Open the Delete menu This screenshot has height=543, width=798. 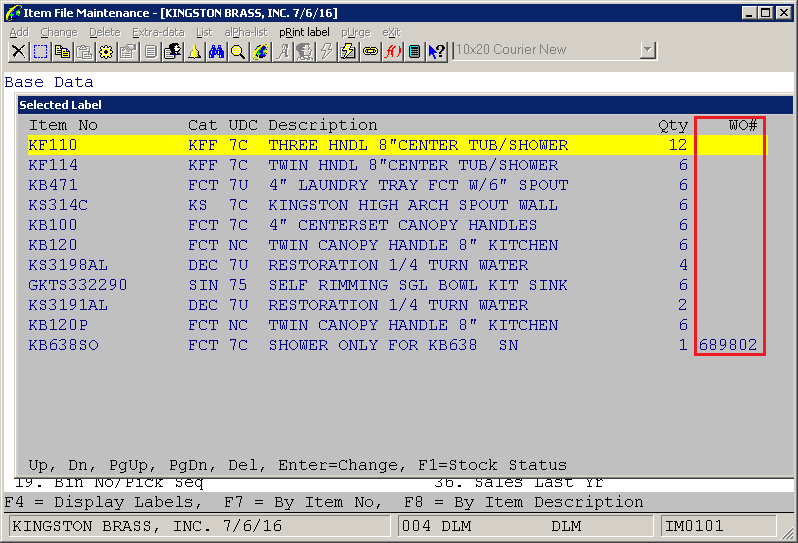click(105, 32)
